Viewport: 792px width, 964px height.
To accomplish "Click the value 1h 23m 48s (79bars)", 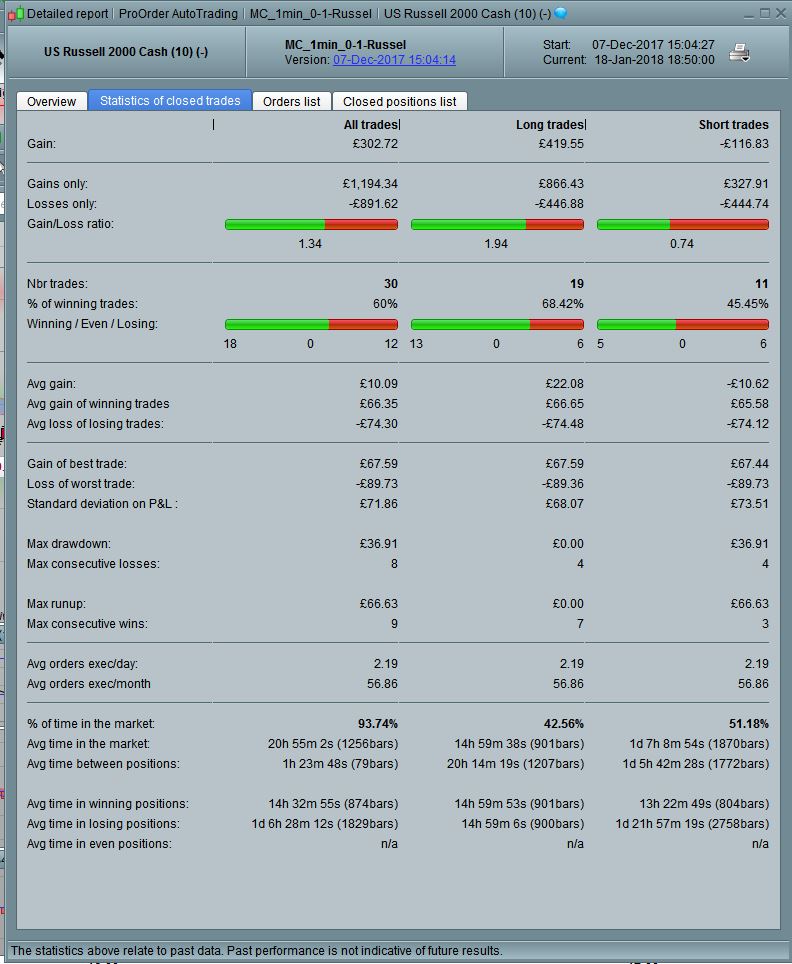I will 340,764.
